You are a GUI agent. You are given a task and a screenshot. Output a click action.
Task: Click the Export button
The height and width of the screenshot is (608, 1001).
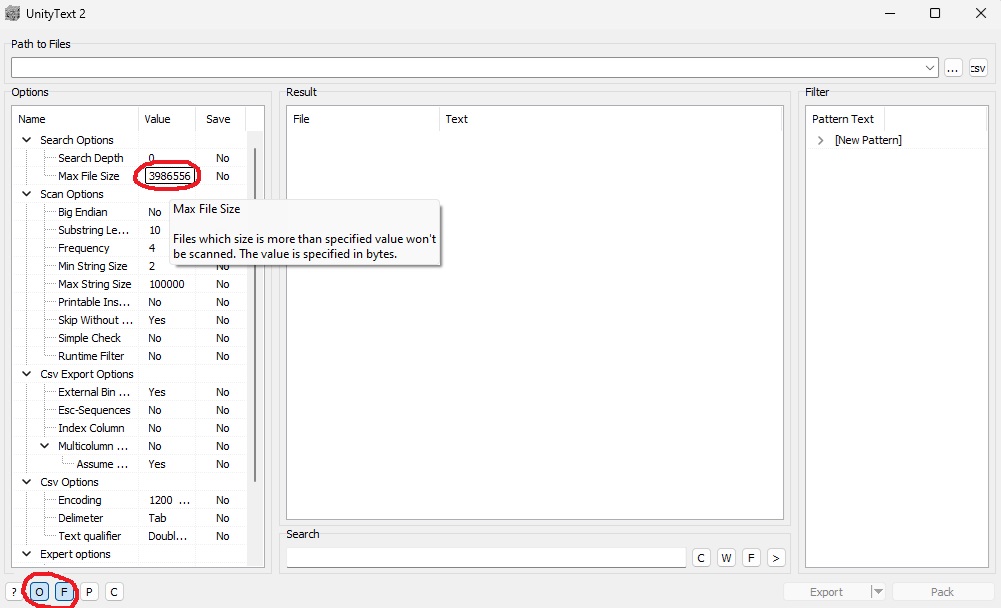(827, 592)
